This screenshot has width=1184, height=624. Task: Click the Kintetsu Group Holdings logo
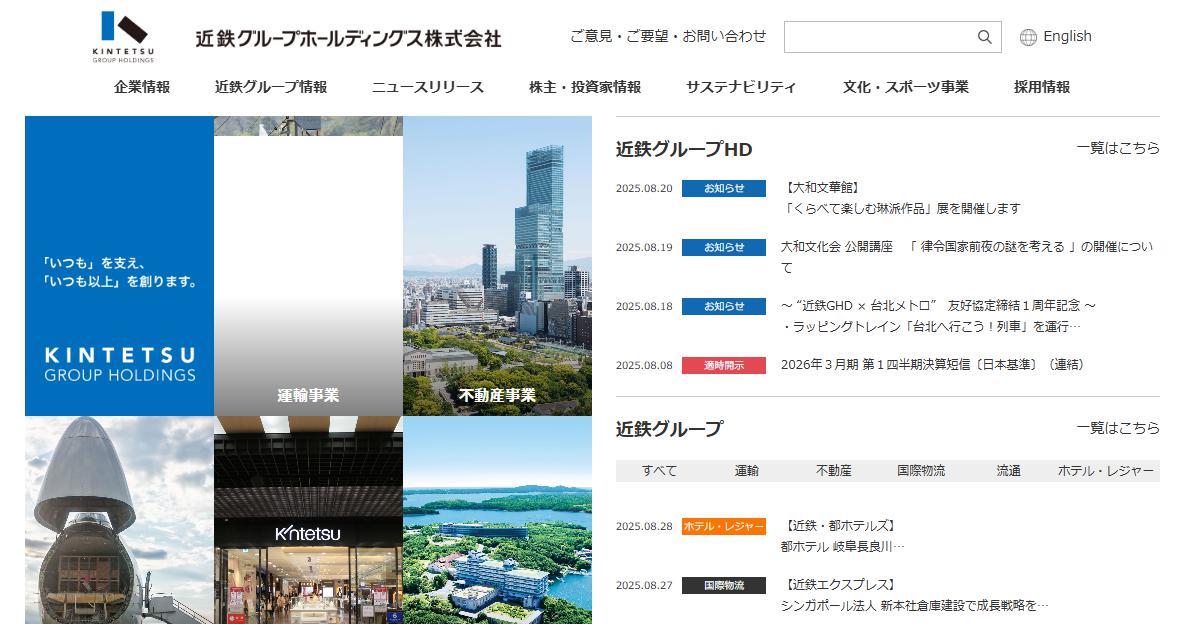[x=123, y=36]
